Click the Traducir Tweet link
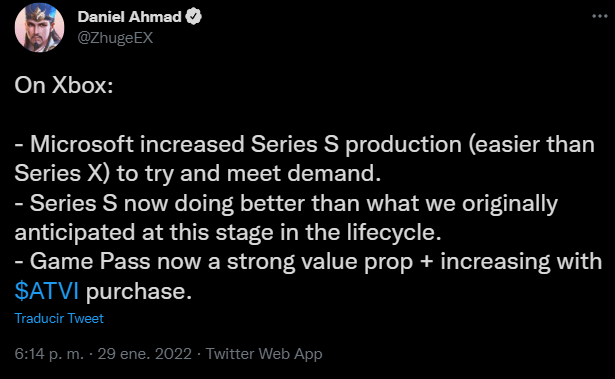The image size is (615, 379). [59, 318]
